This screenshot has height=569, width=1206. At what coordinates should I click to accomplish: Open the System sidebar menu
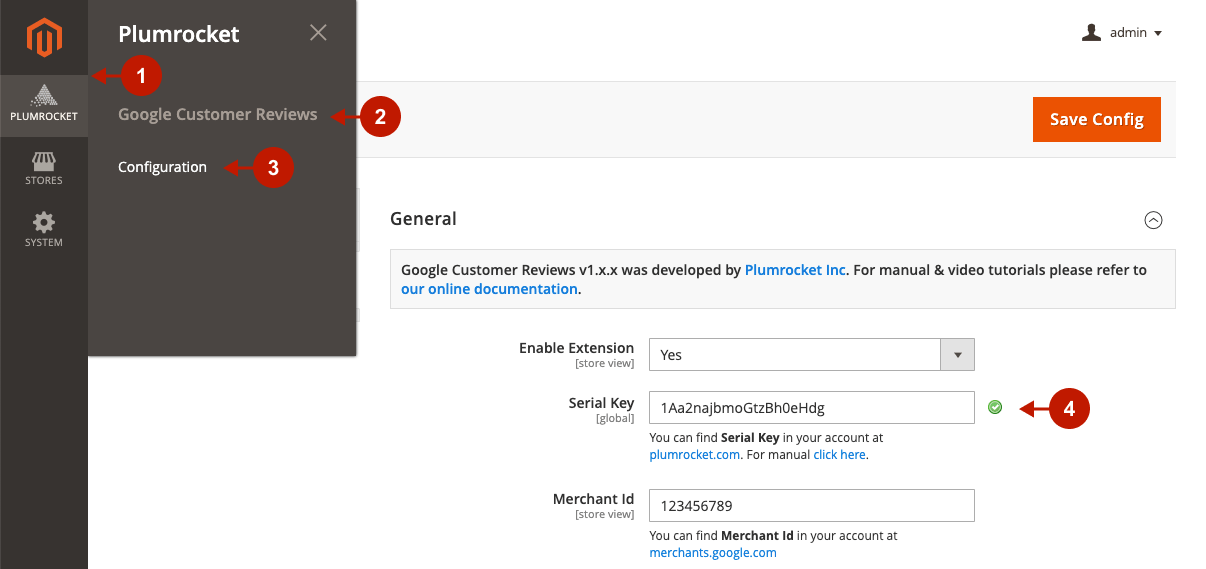(44, 230)
